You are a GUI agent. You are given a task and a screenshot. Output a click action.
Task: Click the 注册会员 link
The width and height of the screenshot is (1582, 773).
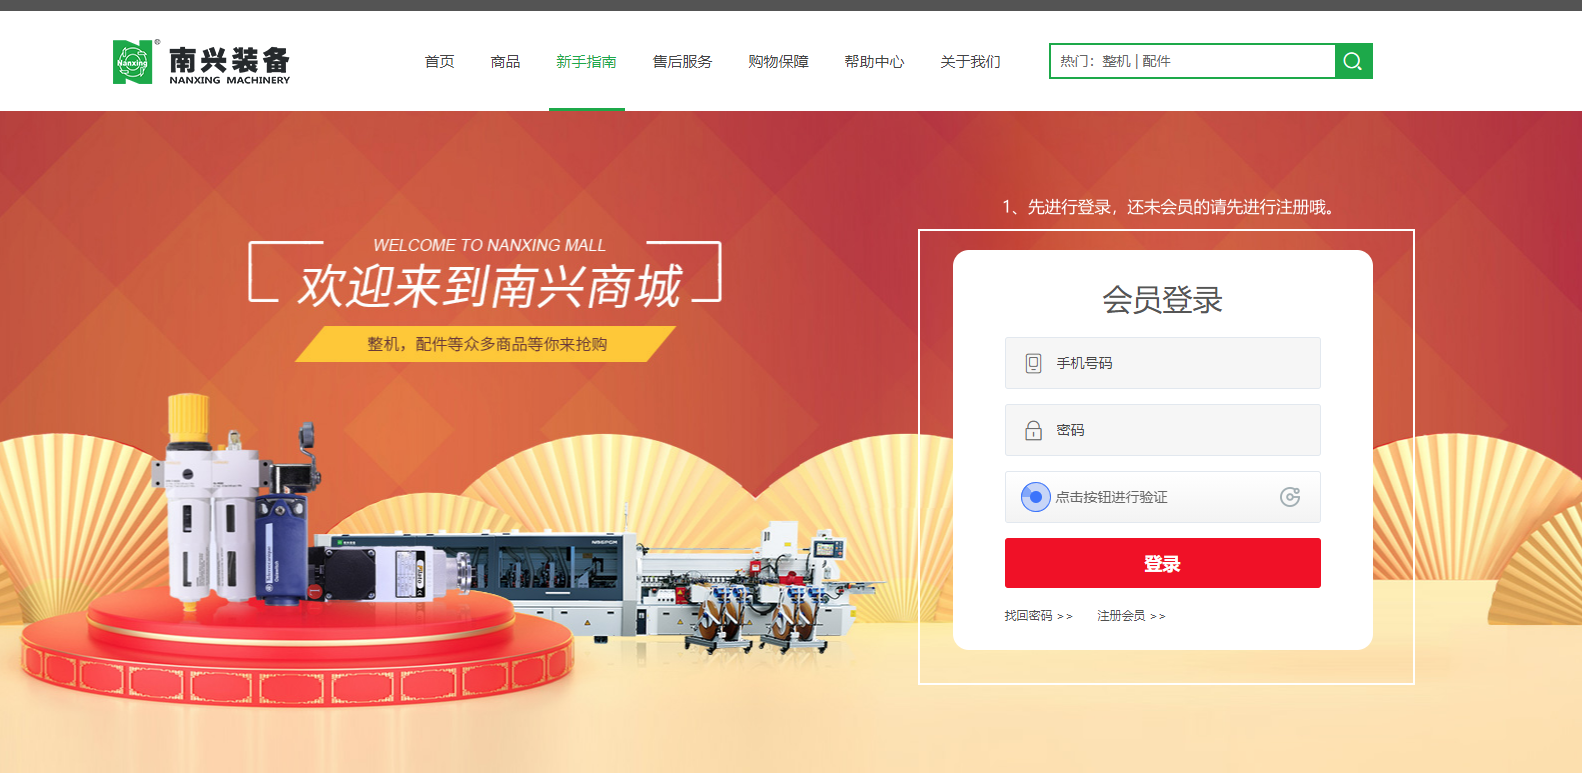point(1131,616)
